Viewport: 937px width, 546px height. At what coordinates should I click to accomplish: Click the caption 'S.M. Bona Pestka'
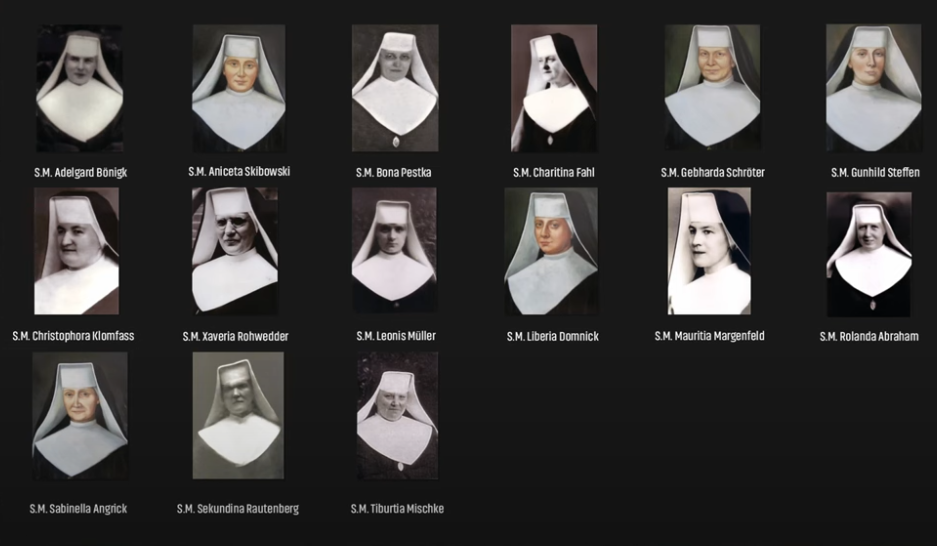[x=394, y=173]
